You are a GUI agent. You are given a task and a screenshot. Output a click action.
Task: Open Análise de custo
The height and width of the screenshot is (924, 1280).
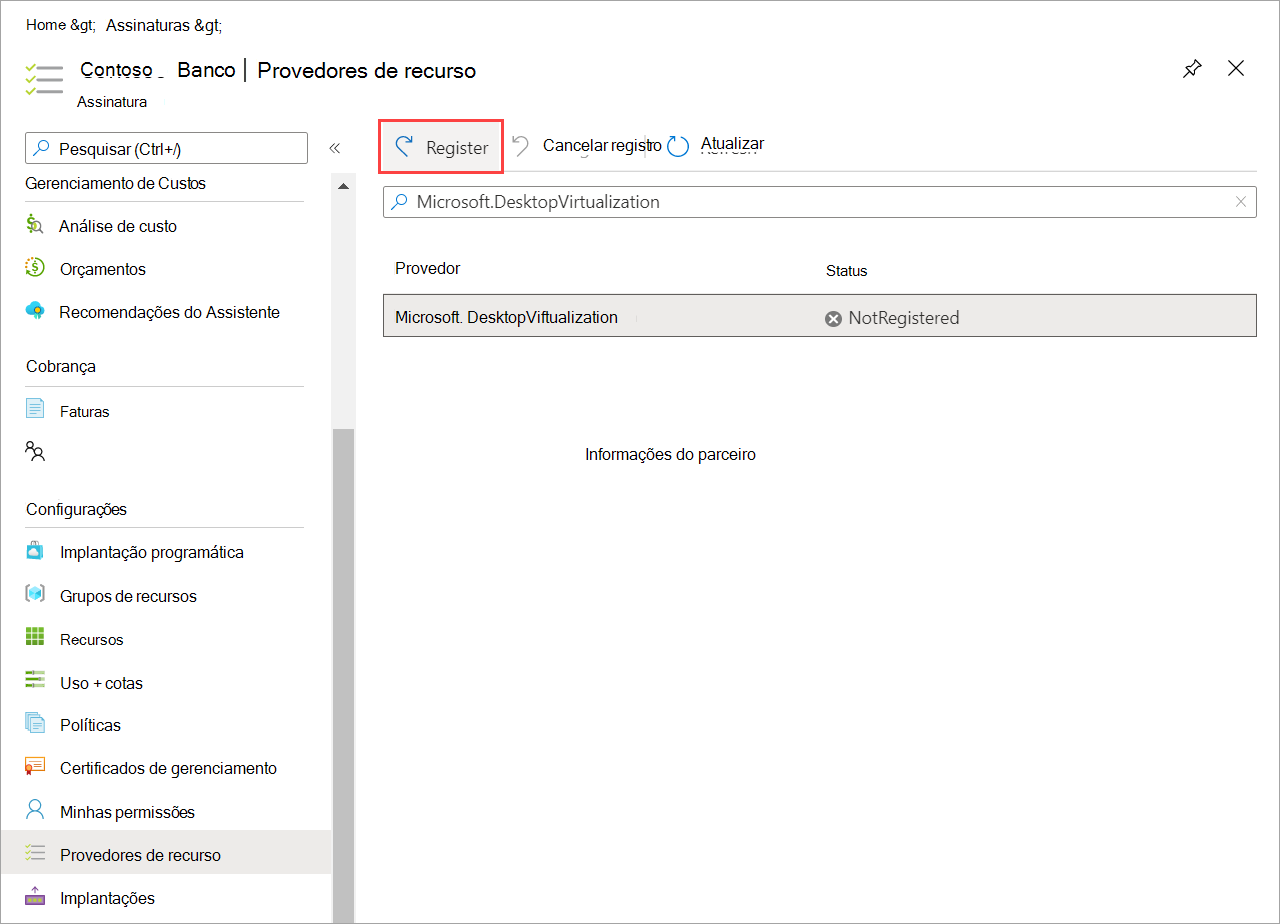click(118, 226)
